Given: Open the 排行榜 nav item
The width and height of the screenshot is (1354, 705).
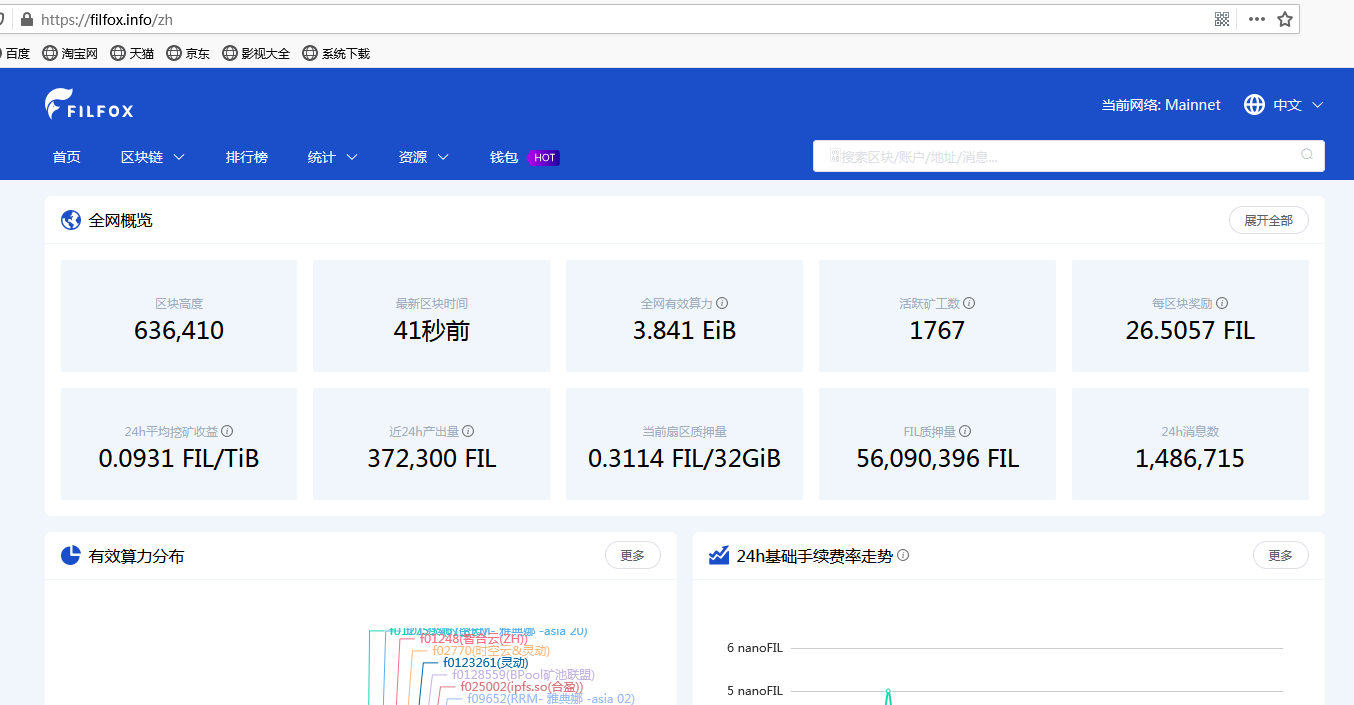Looking at the screenshot, I should 247,157.
